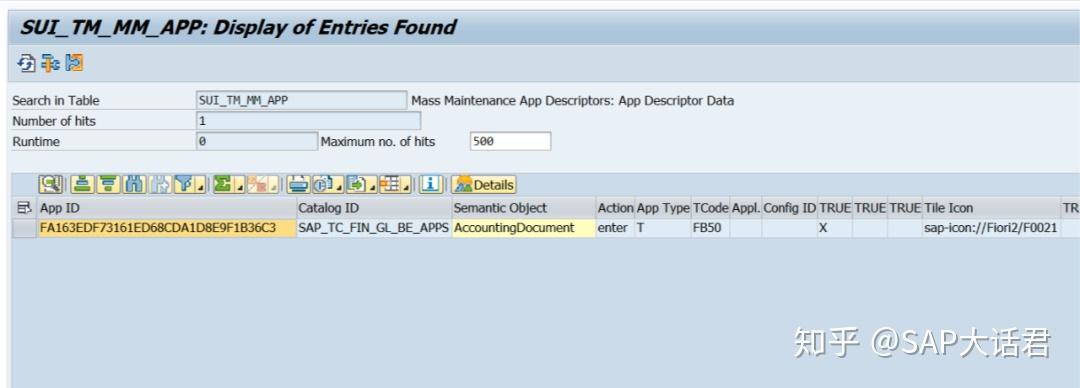Open the dropdown arrow next to filter funnel
The height and width of the screenshot is (388, 1080).
click(200, 185)
